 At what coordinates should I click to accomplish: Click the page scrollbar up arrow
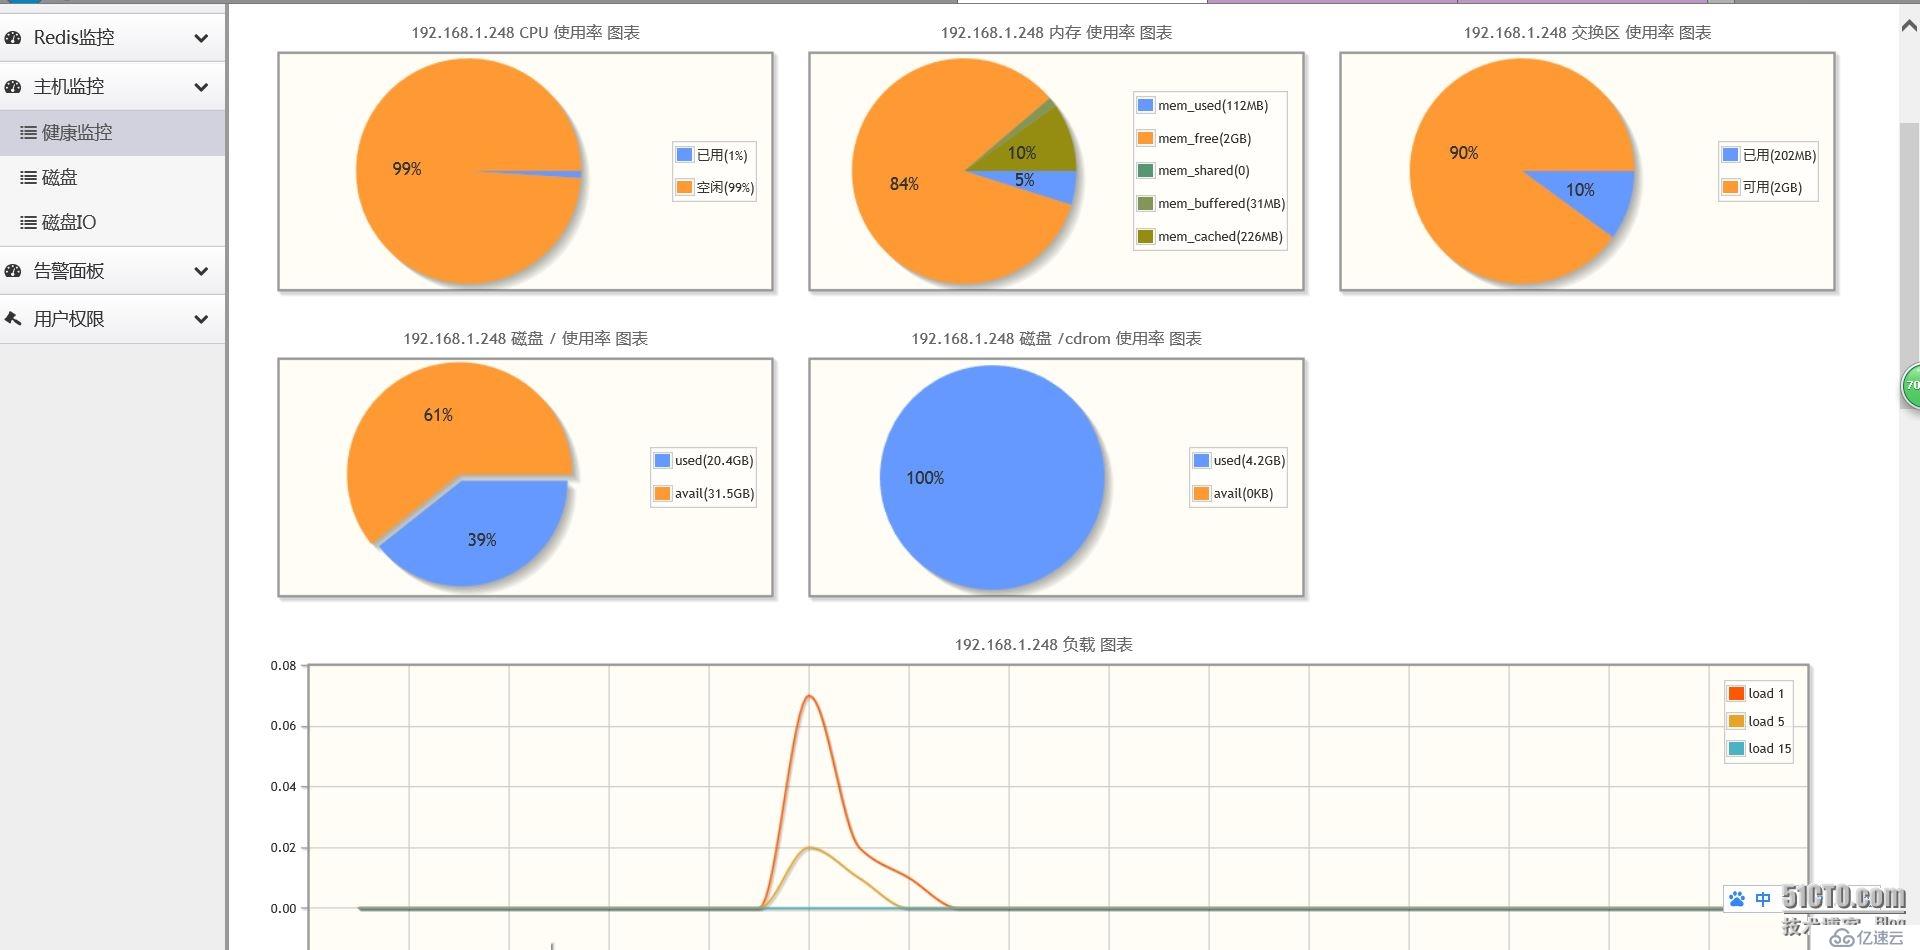pyautogui.click(x=1909, y=27)
